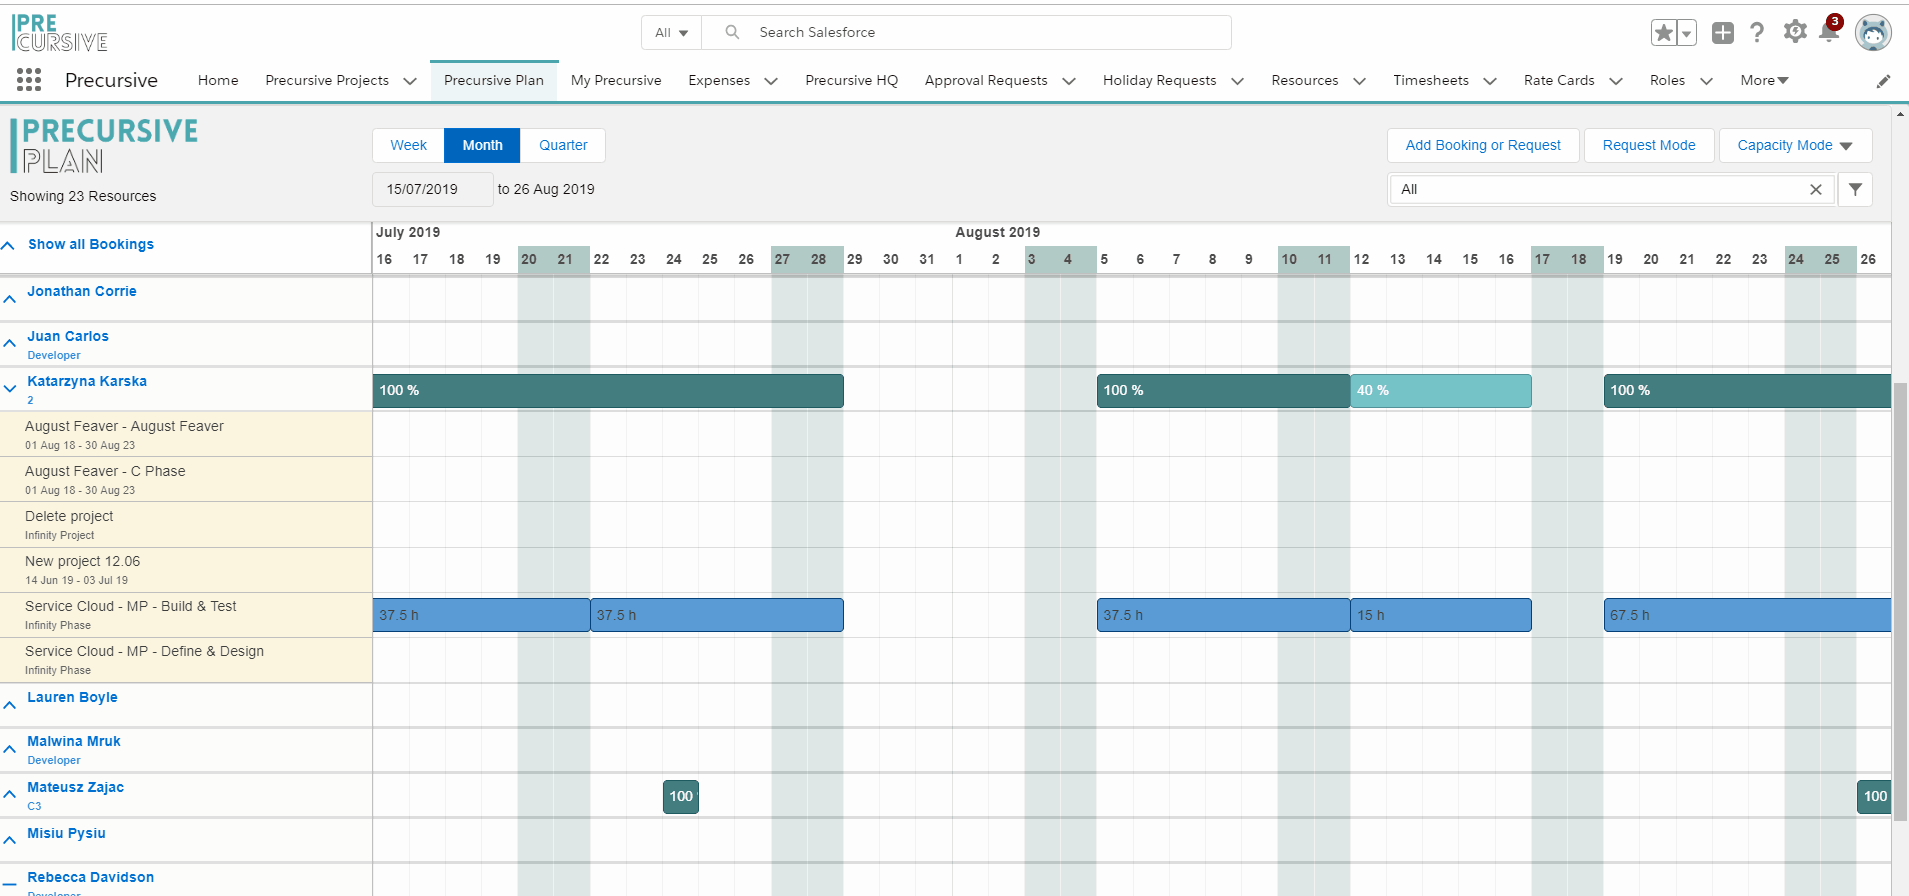Image resolution: width=1909 pixels, height=896 pixels.
Task: Expand the Misiu Pysiu row chevron
Action: 9,840
